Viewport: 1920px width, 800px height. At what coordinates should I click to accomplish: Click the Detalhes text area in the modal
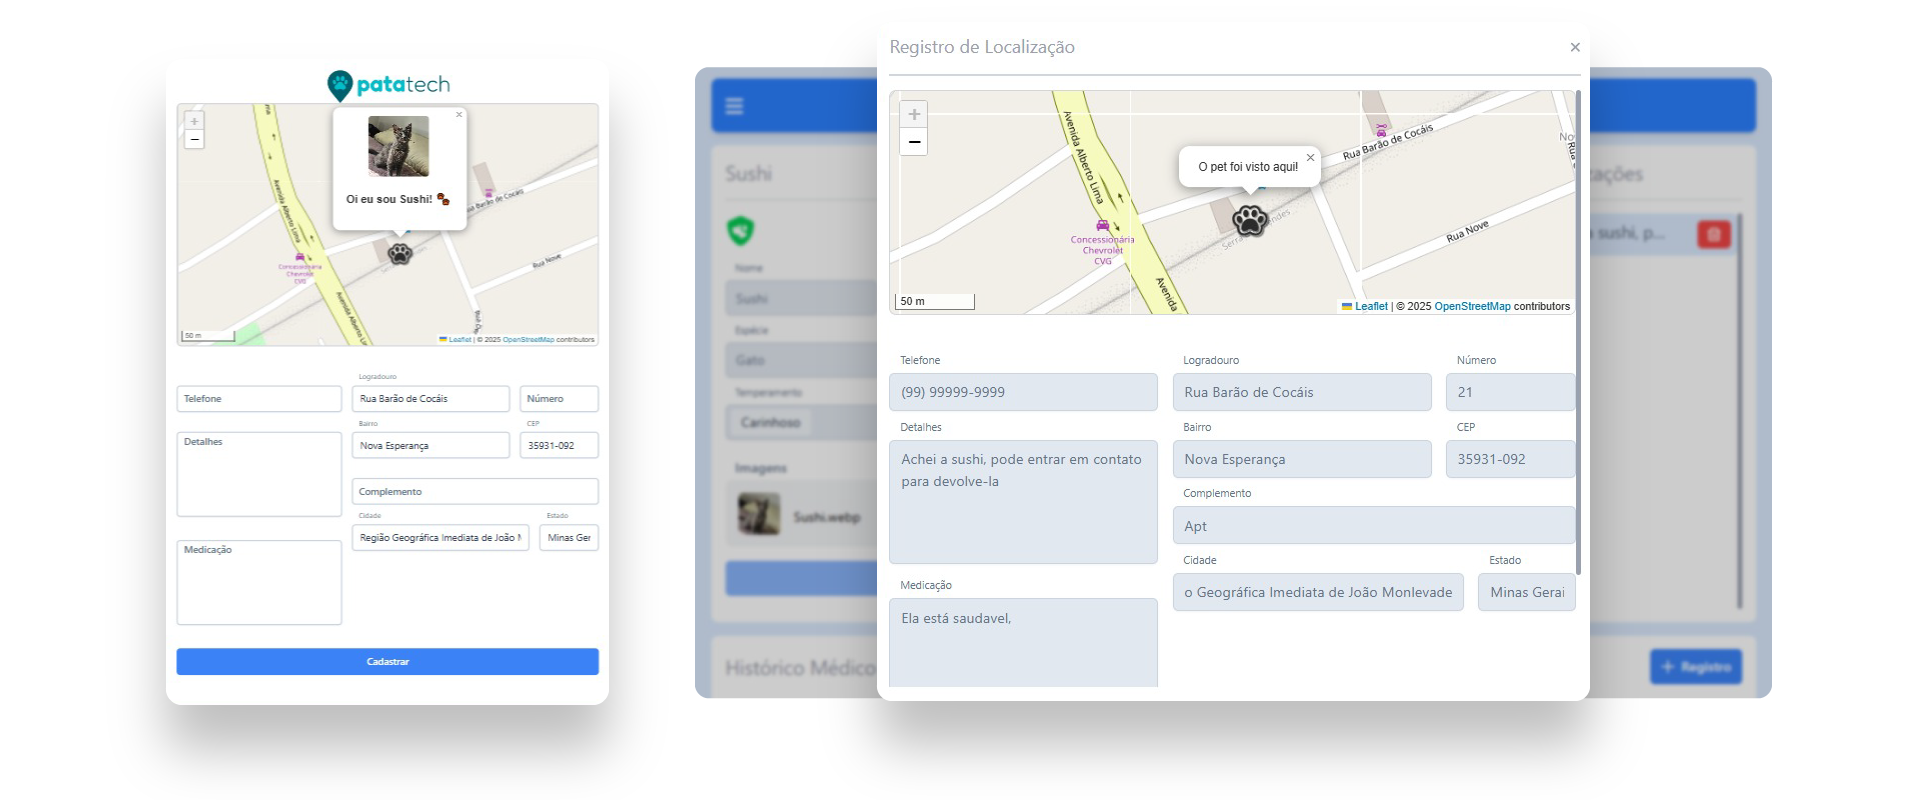[x=1023, y=502]
